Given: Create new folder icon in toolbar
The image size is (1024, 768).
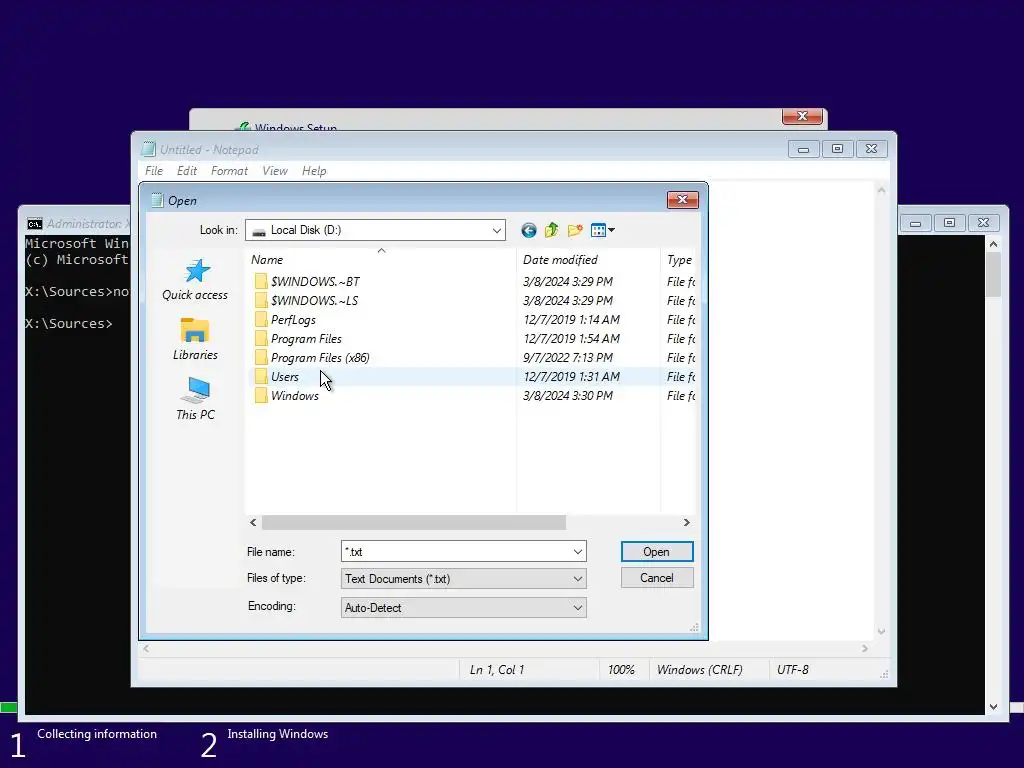Looking at the screenshot, I should tap(575, 230).
